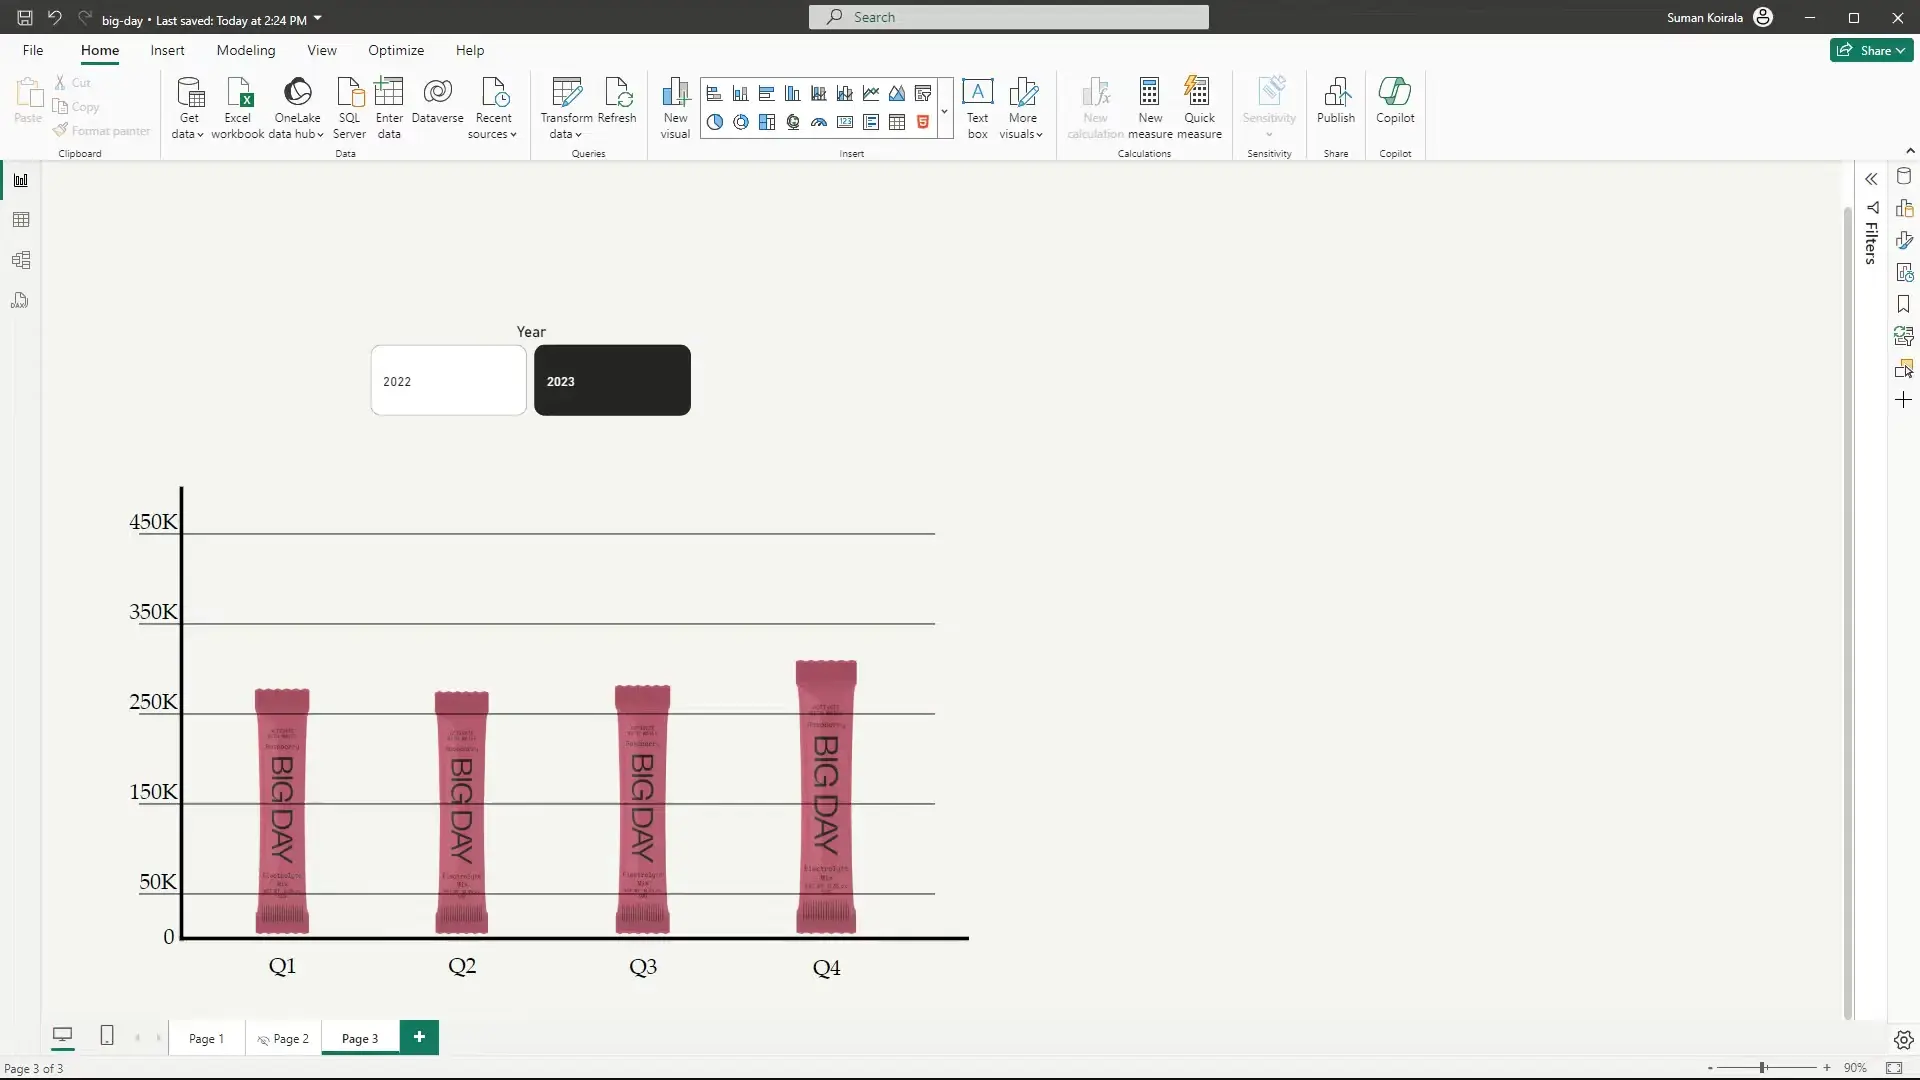Screen dimensions: 1920x1080
Task: Select 2022 in the Year slicer
Action: (x=448, y=380)
